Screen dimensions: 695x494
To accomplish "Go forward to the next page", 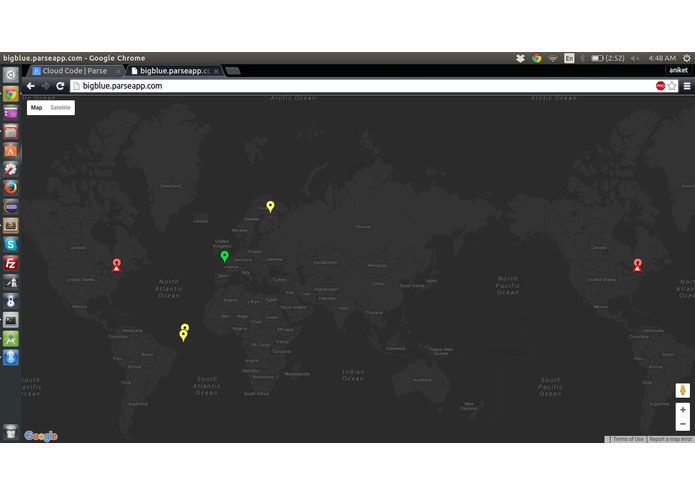I will (45, 86).
